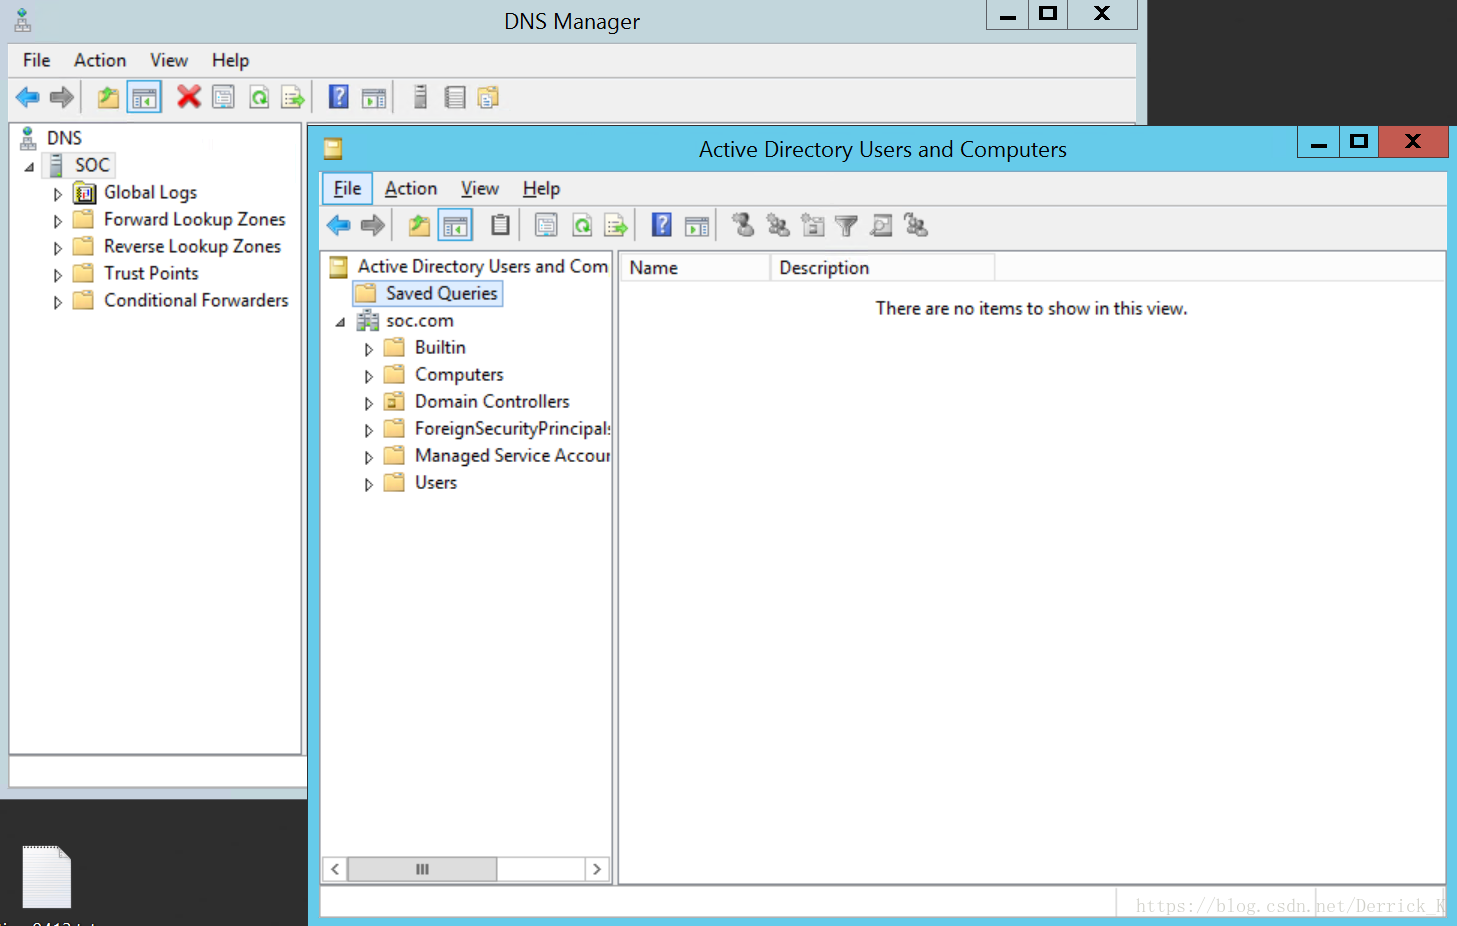Open the File menu in Active Directory window

[347, 188]
